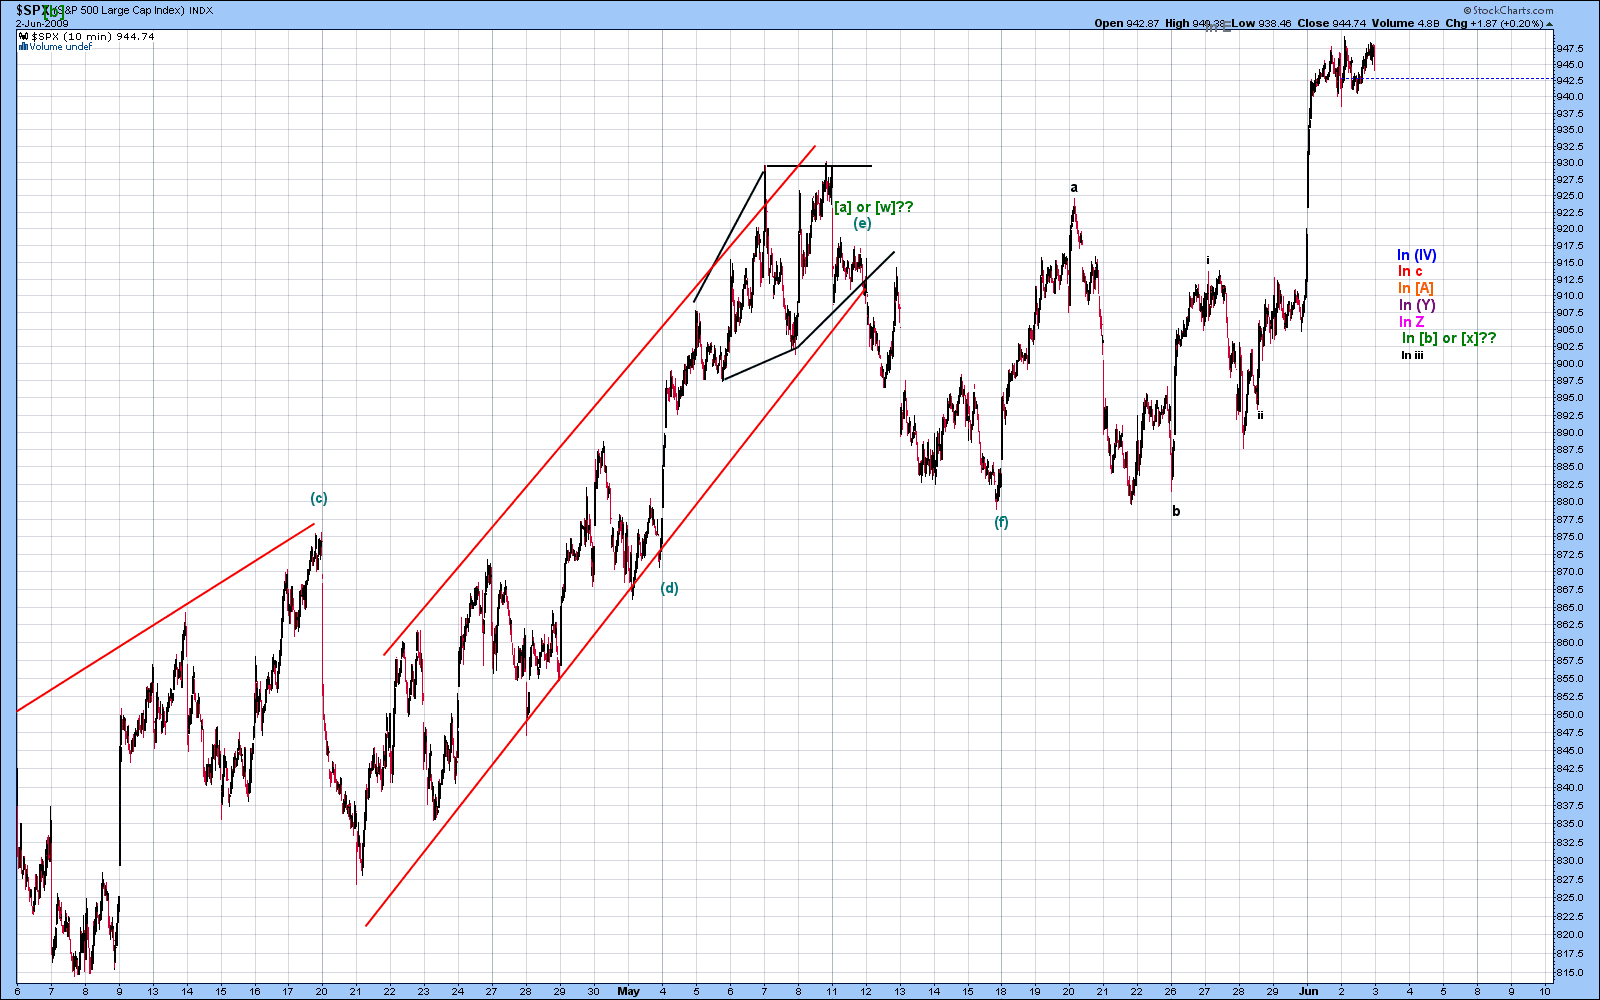
Task: Select the orange In [A] label
Action: click(x=1416, y=288)
